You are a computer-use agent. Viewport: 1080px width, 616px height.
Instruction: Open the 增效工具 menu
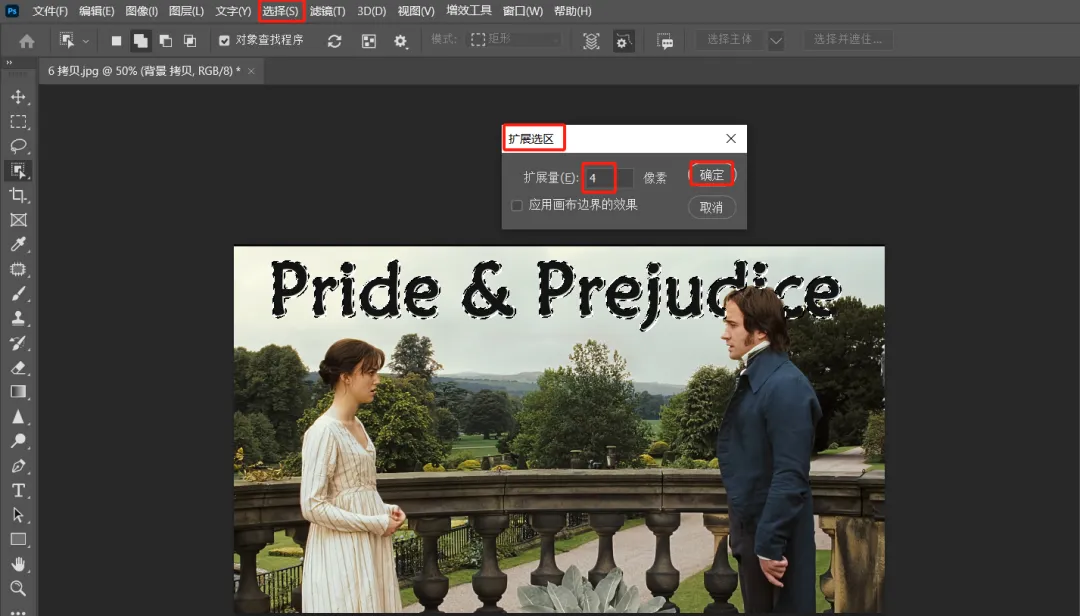click(x=468, y=11)
